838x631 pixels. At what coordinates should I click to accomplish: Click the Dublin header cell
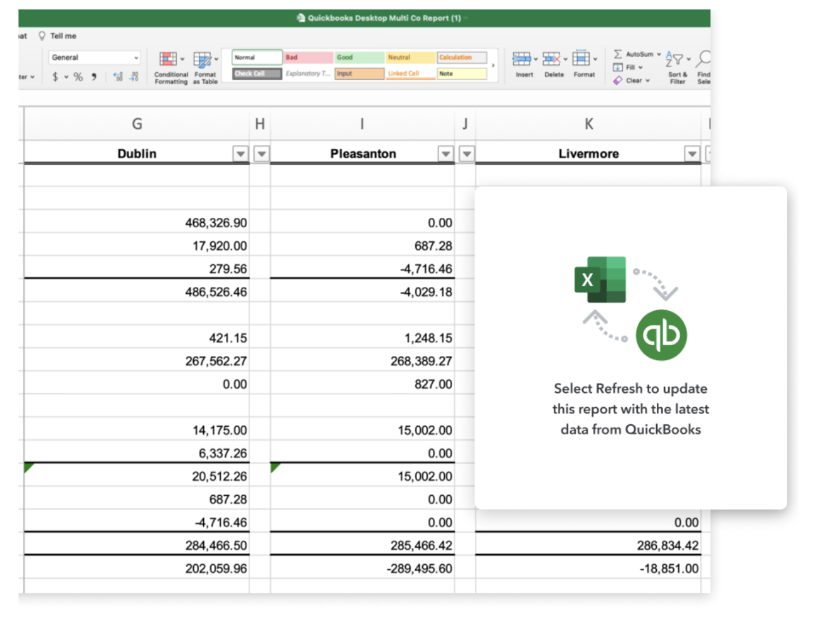tap(137, 154)
